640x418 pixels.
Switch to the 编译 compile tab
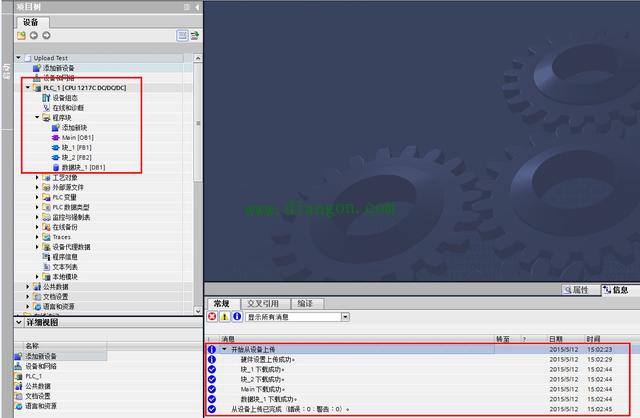coord(305,303)
